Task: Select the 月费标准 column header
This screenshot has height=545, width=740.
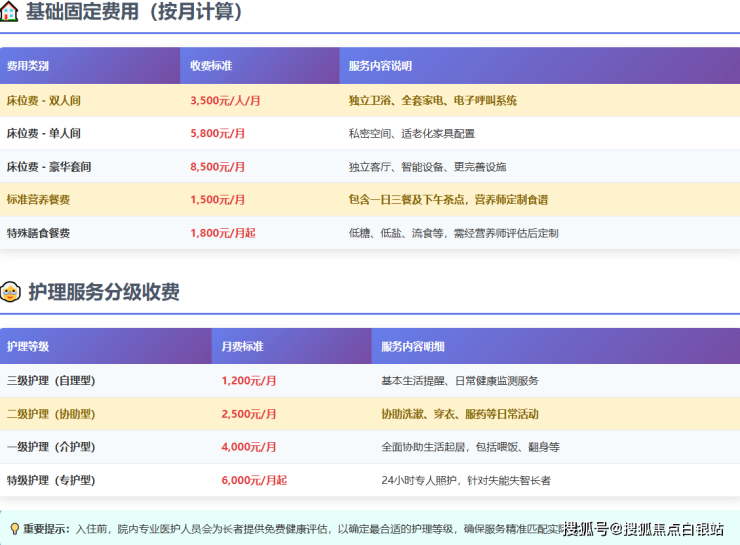Action: pyautogui.click(x=242, y=347)
